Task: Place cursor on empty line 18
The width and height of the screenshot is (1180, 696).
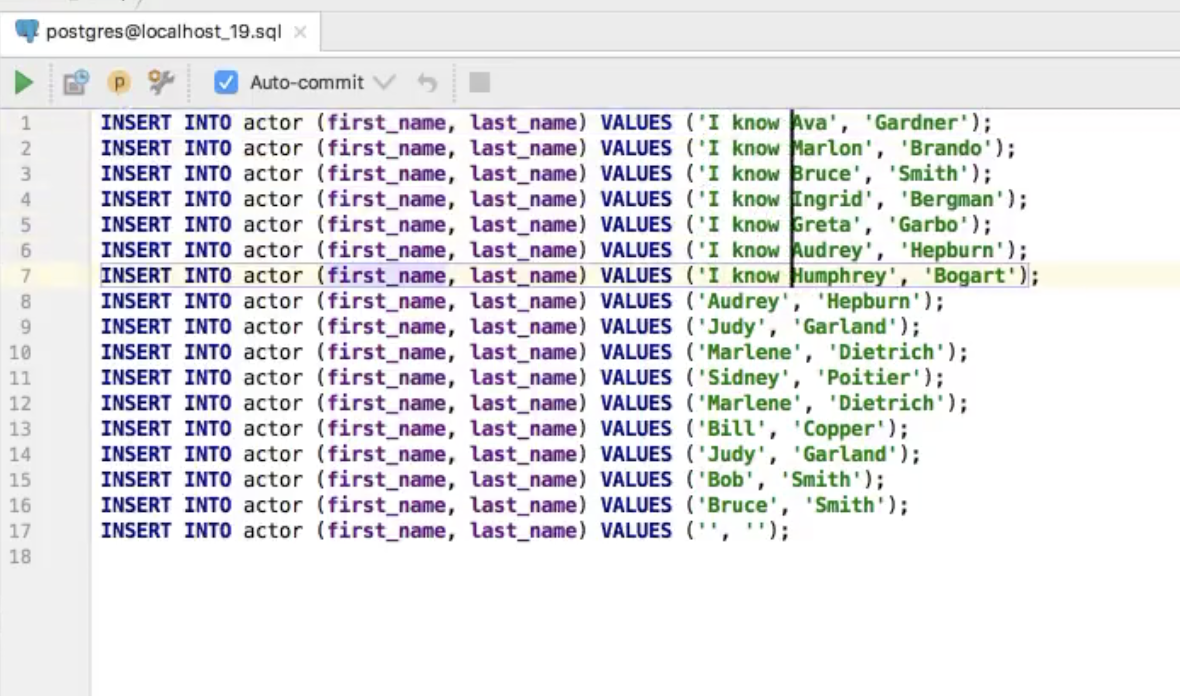Action: pos(400,556)
